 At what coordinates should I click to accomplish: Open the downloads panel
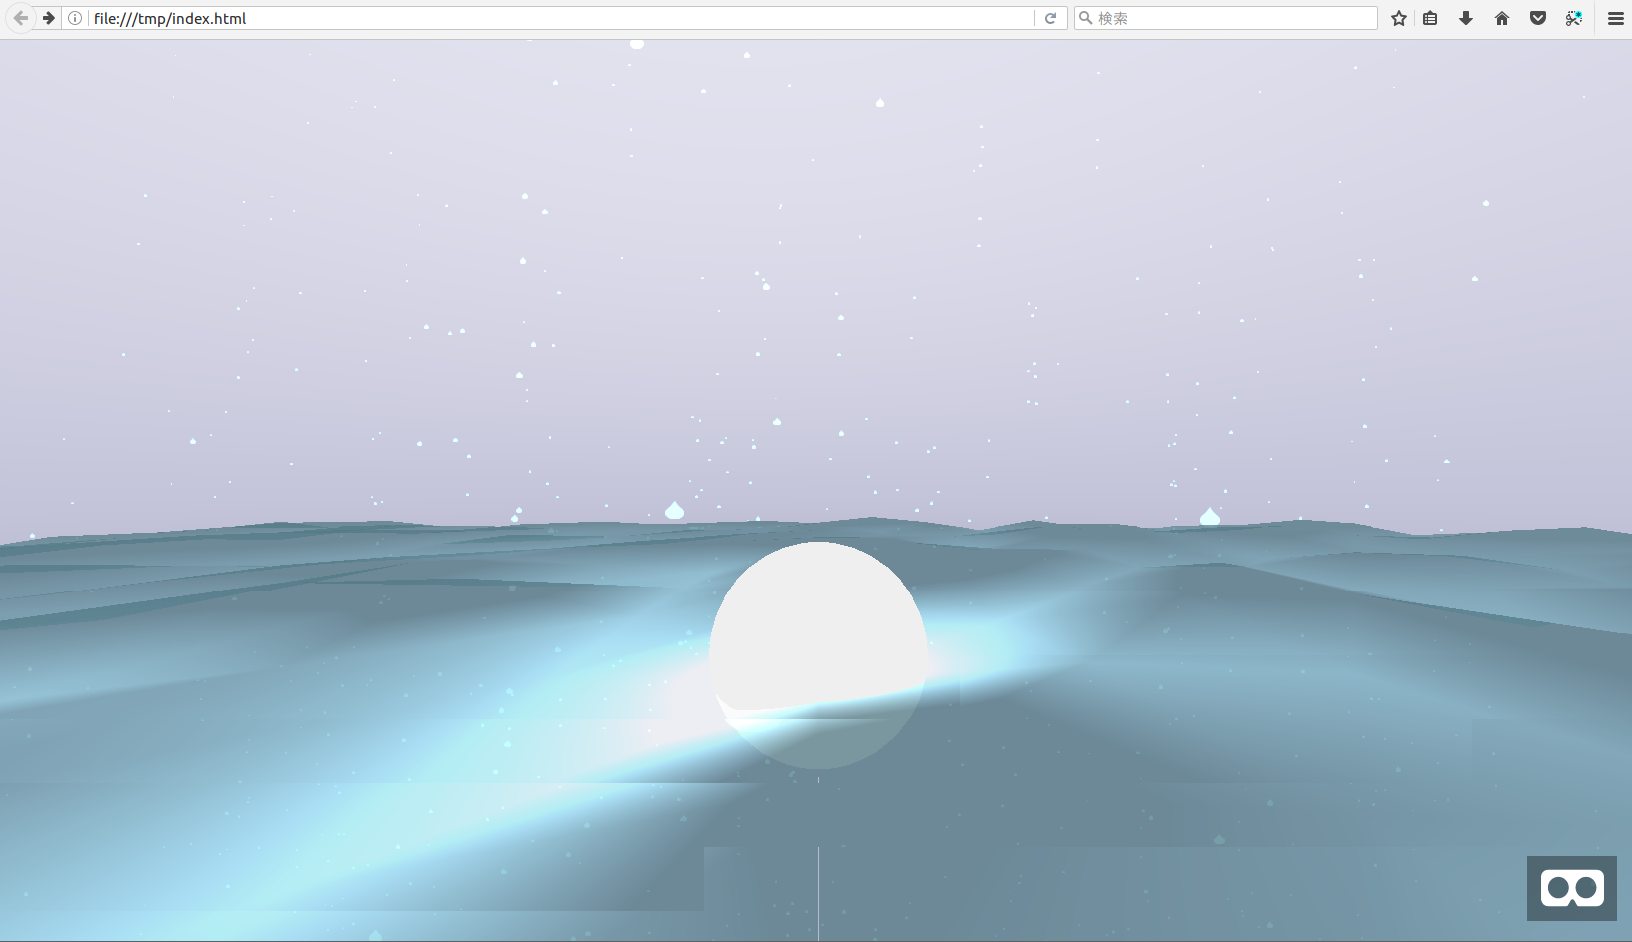point(1466,18)
